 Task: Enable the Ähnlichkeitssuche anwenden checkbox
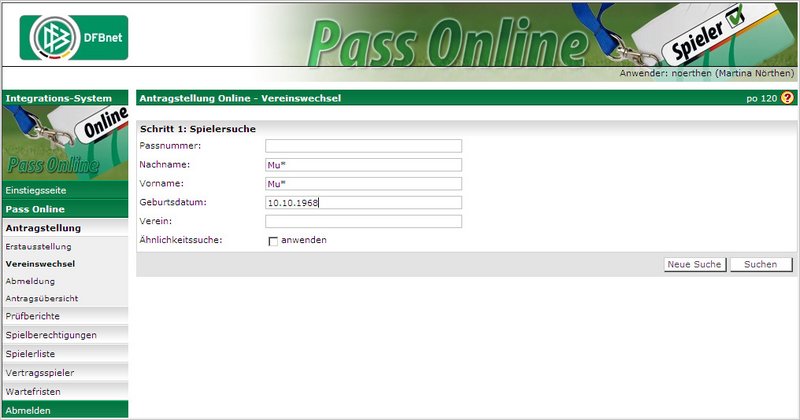click(x=272, y=241)
